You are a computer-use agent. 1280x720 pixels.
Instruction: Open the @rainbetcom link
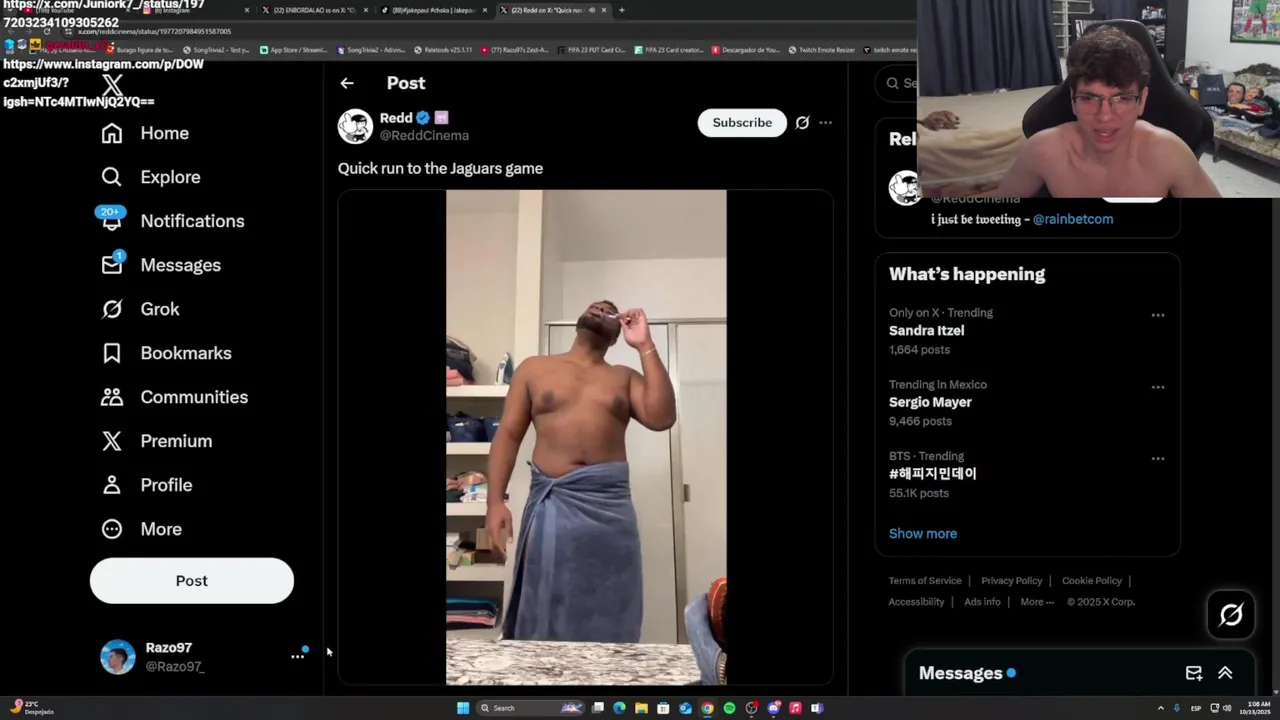coord(1073,219)
